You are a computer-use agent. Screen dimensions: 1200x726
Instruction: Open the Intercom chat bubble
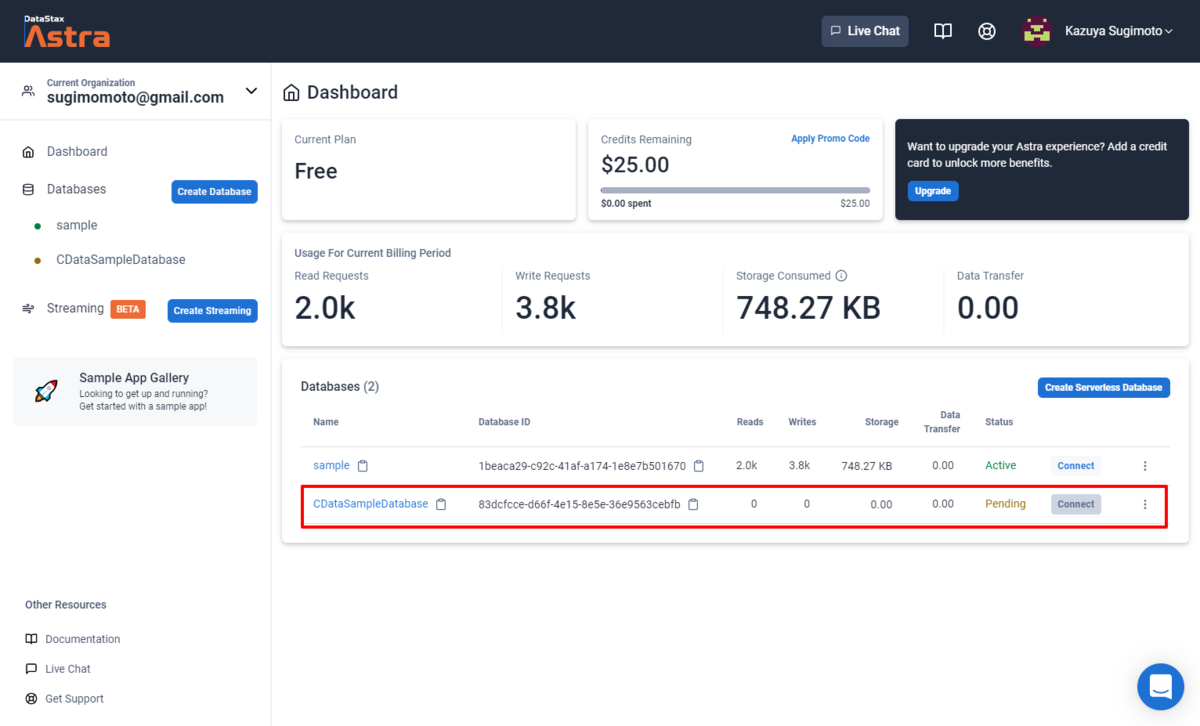pyautogui.click(x=1160, y=687)
